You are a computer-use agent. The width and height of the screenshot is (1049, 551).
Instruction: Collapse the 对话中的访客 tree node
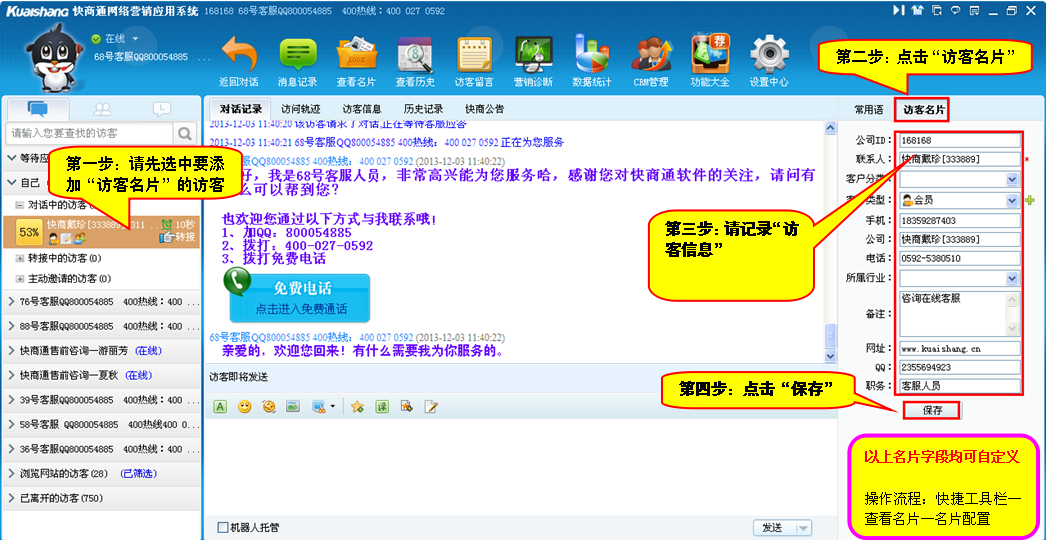pyautogui.click(x=20, y=204)
